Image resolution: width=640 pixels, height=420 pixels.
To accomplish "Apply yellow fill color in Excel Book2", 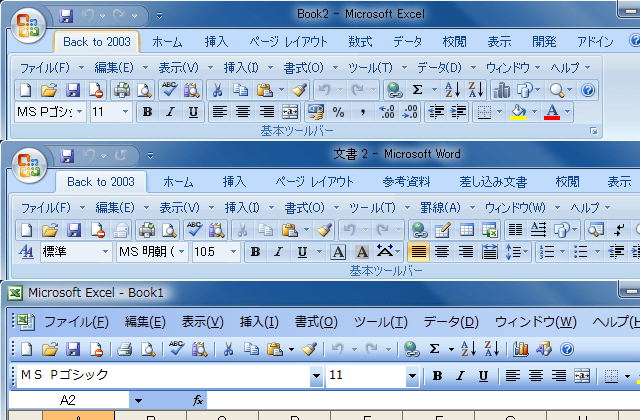I will [x=518, y=112].
